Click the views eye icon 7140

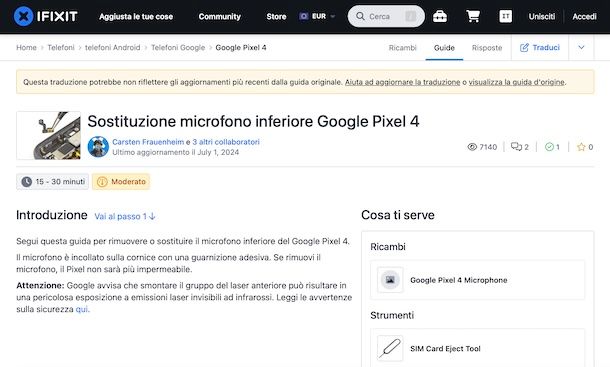click(472, 147)
